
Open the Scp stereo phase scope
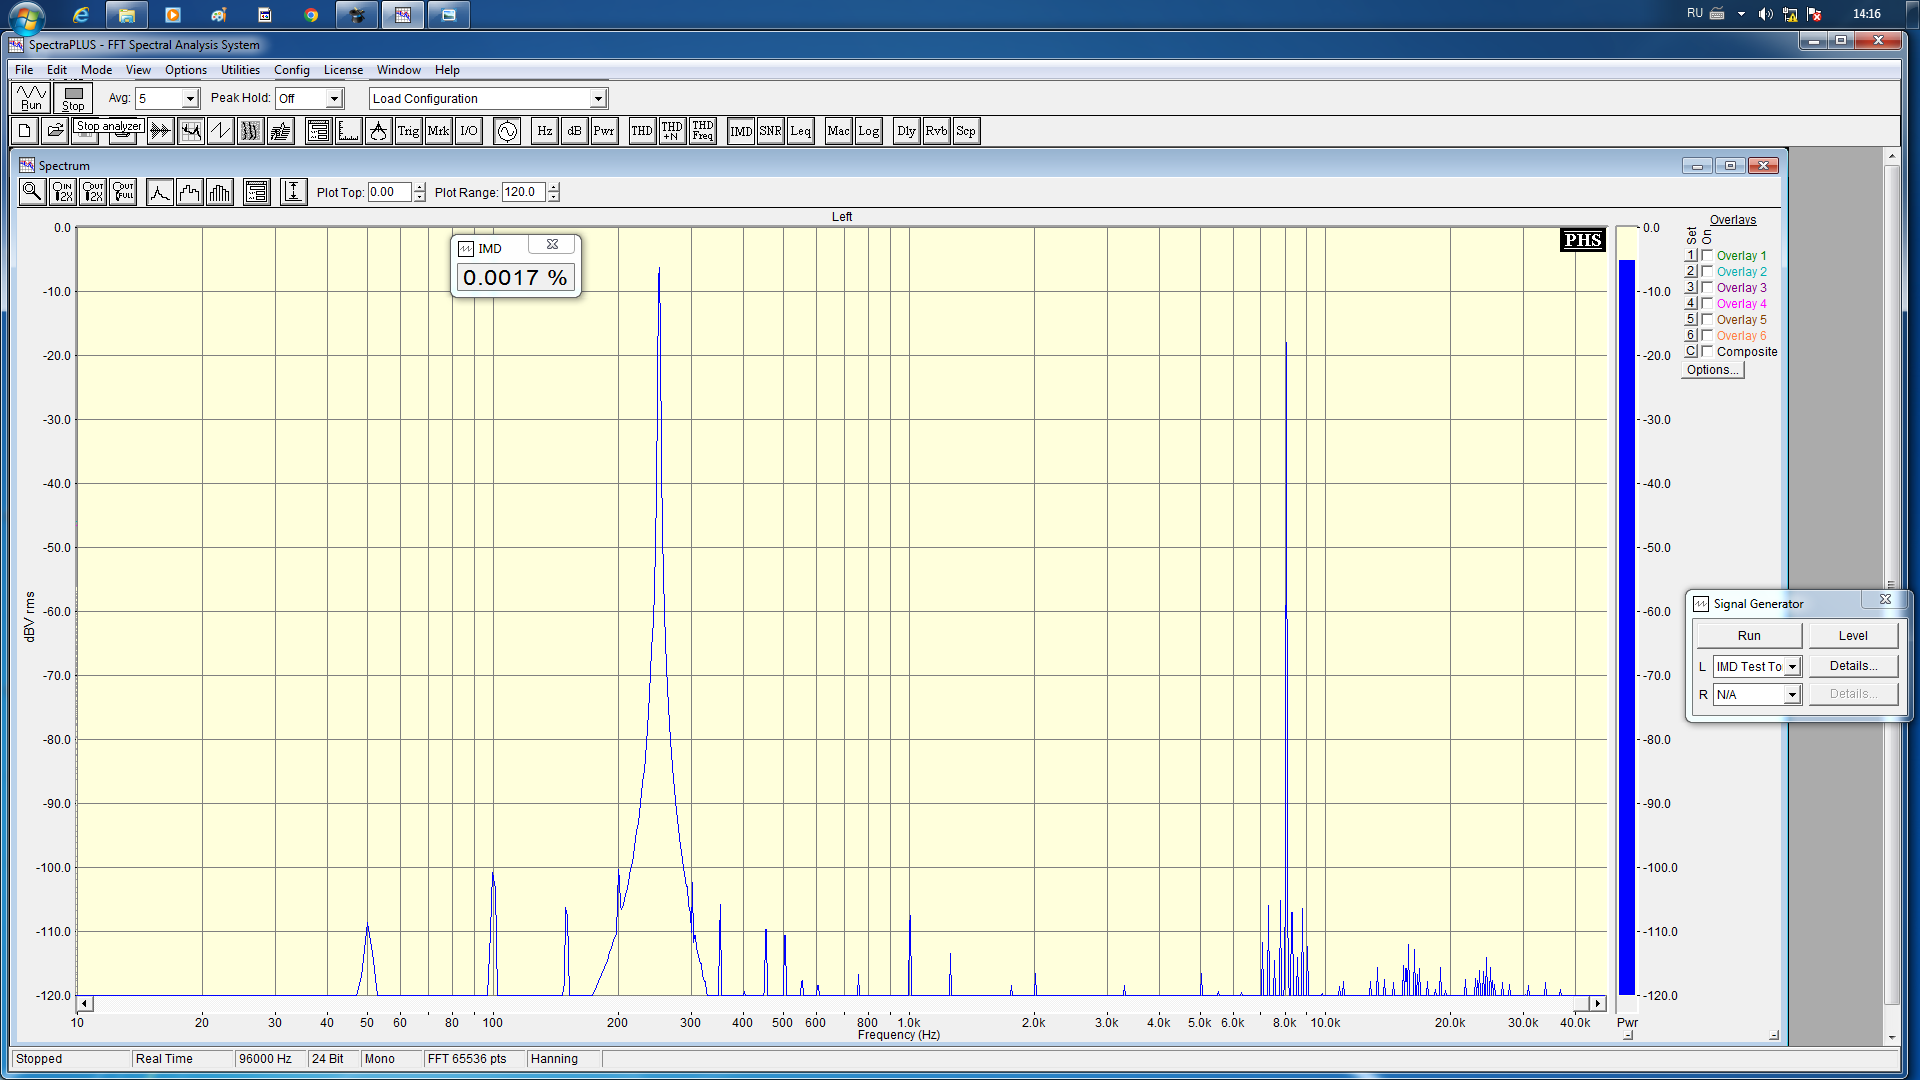[x=966, y=131]
